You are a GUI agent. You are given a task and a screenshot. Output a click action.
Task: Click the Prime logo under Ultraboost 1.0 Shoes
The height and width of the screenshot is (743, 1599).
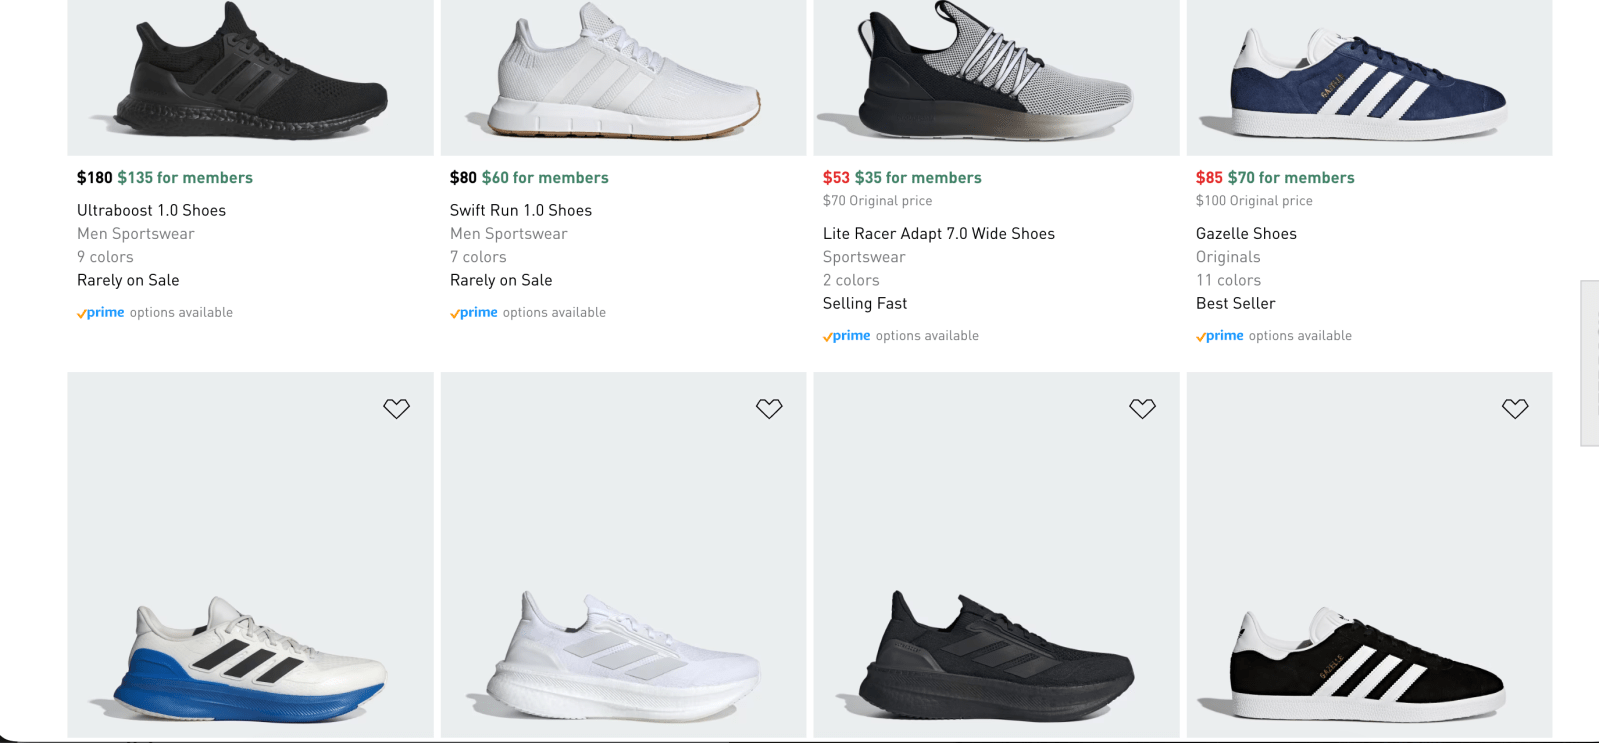tap(101, 313)
